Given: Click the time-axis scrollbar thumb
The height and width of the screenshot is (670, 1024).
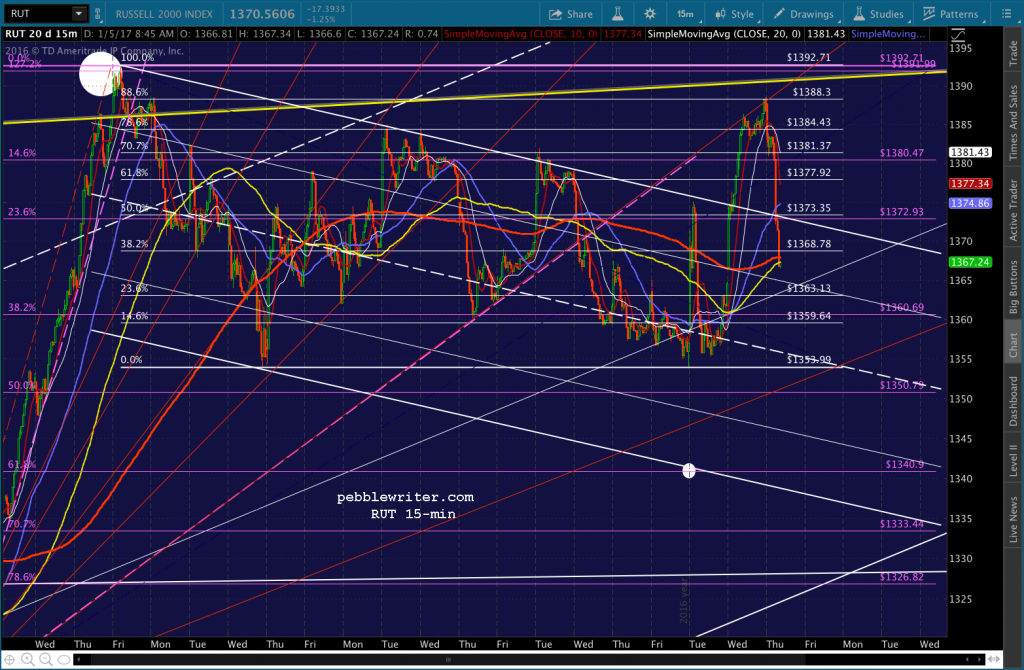Looking at the screenshot, I should coord(448,660).
